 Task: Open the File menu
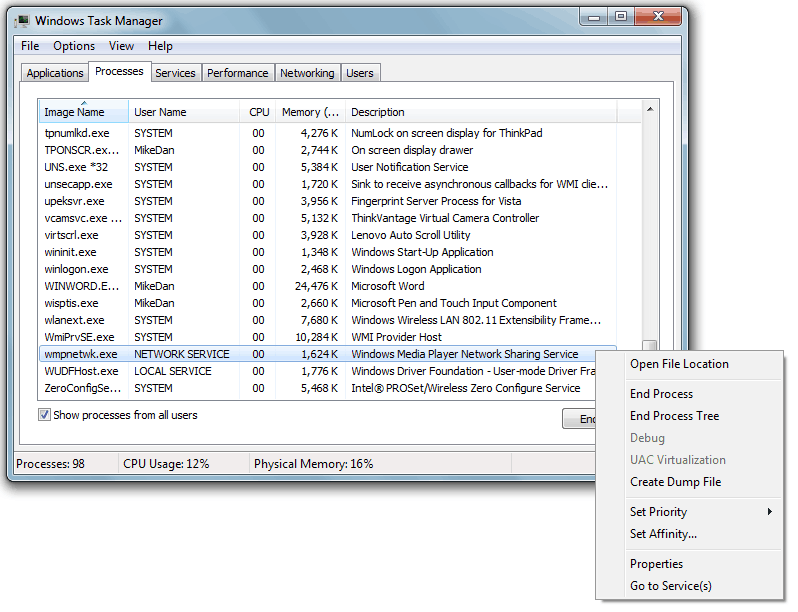coord(30,46)
